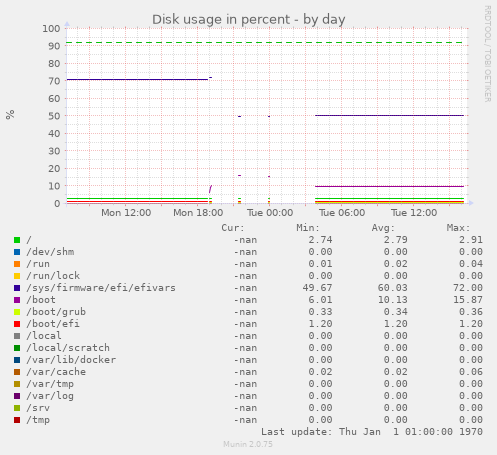Click the 'Mon 18:00' axis label

[198, 213]
